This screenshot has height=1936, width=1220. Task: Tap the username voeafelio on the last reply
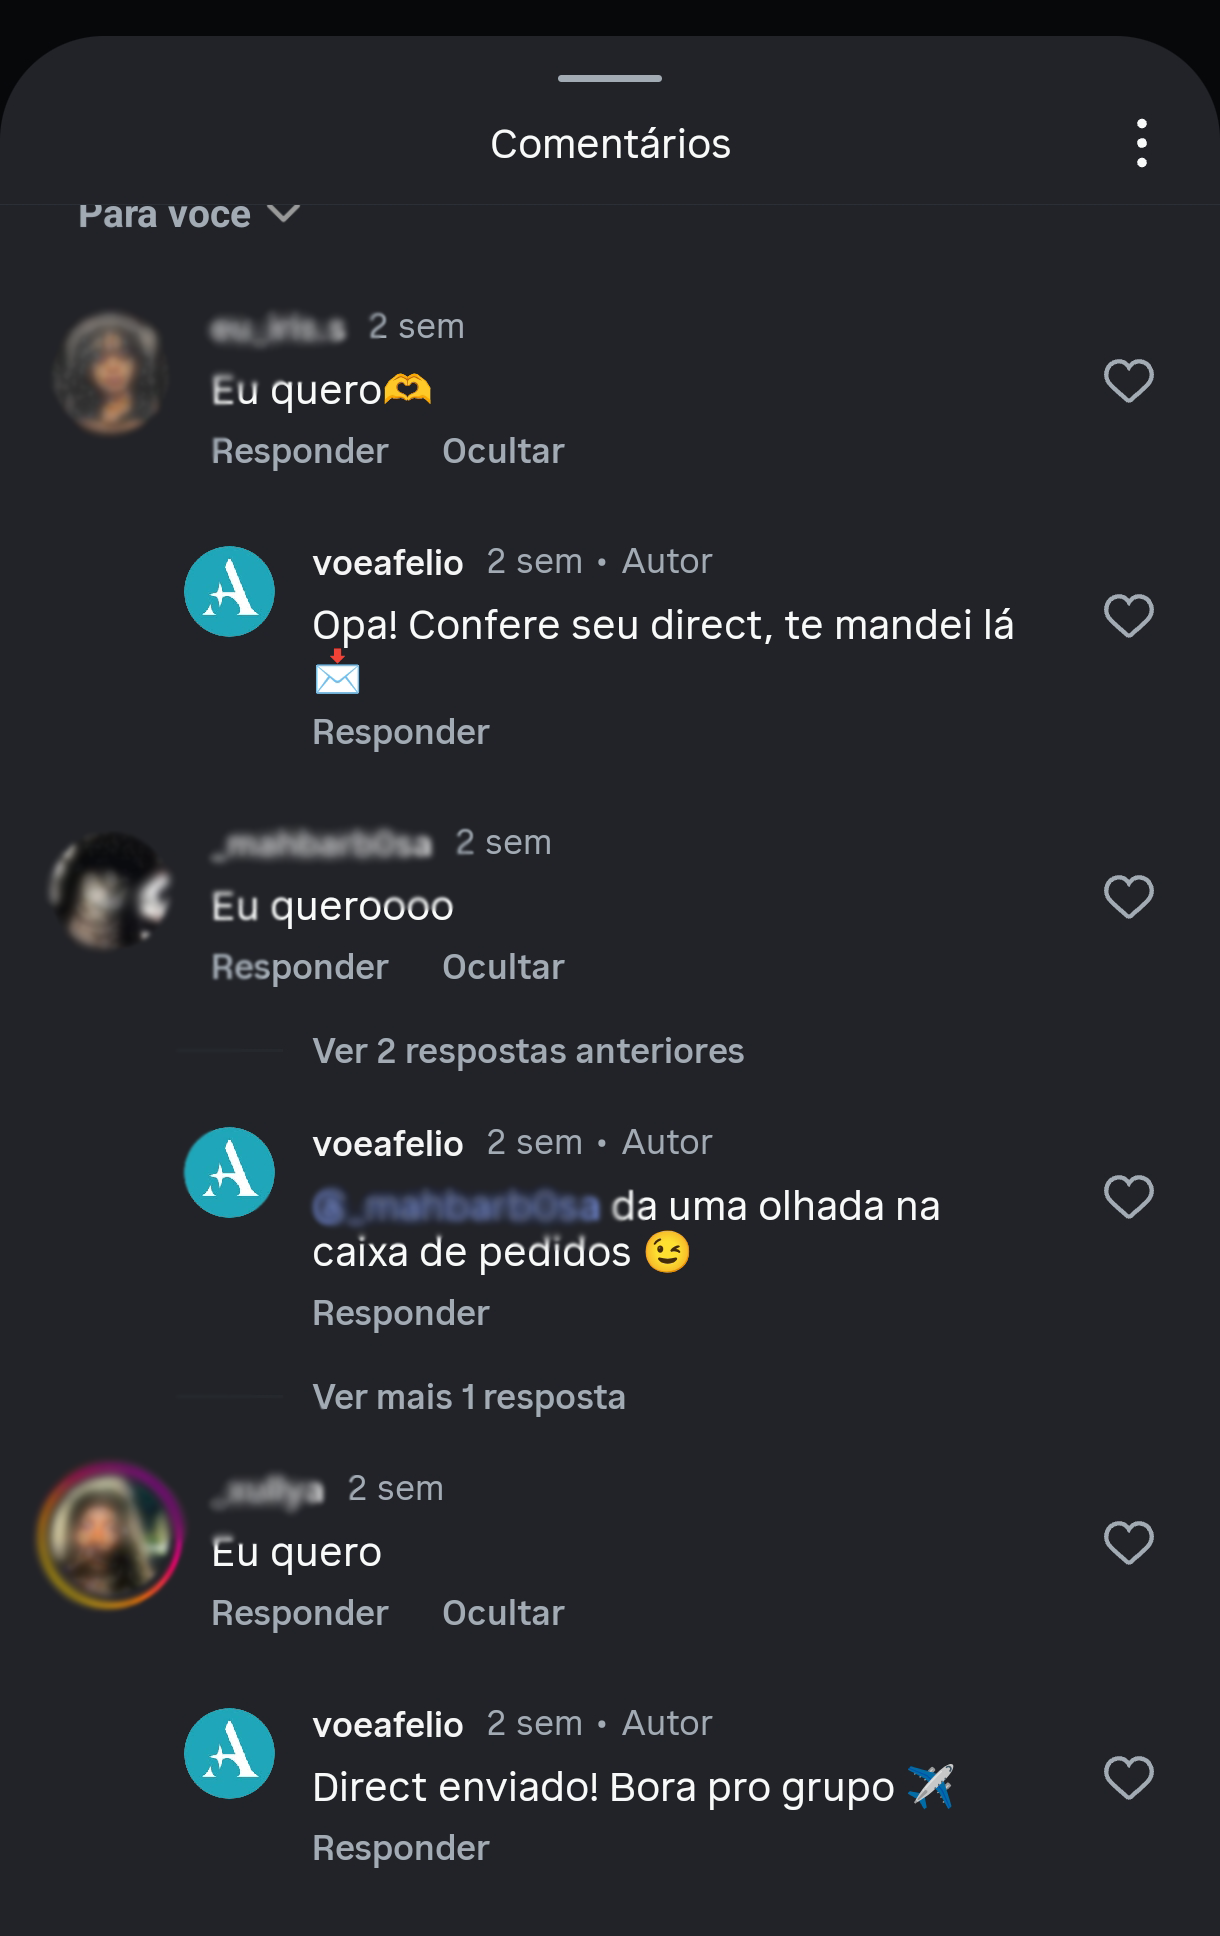click(x=389, y=1723)
